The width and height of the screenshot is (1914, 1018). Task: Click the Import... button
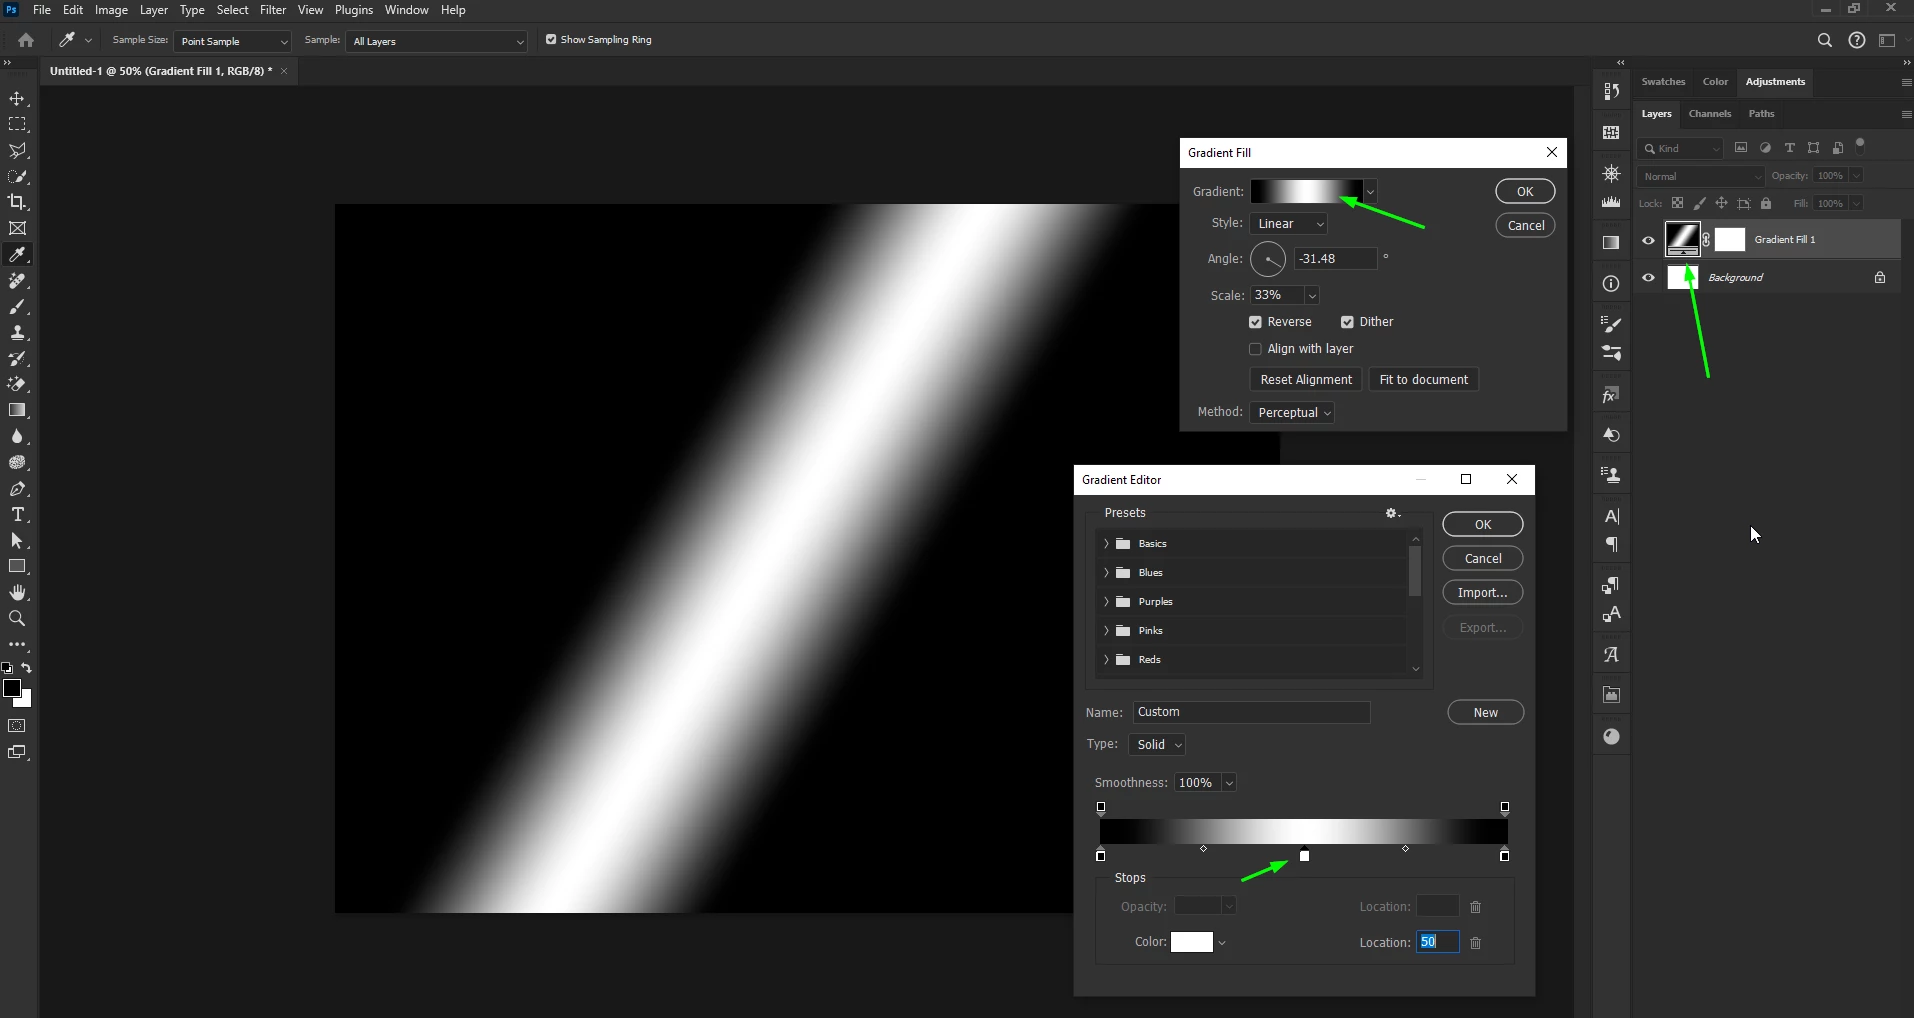click(1483, 593)
